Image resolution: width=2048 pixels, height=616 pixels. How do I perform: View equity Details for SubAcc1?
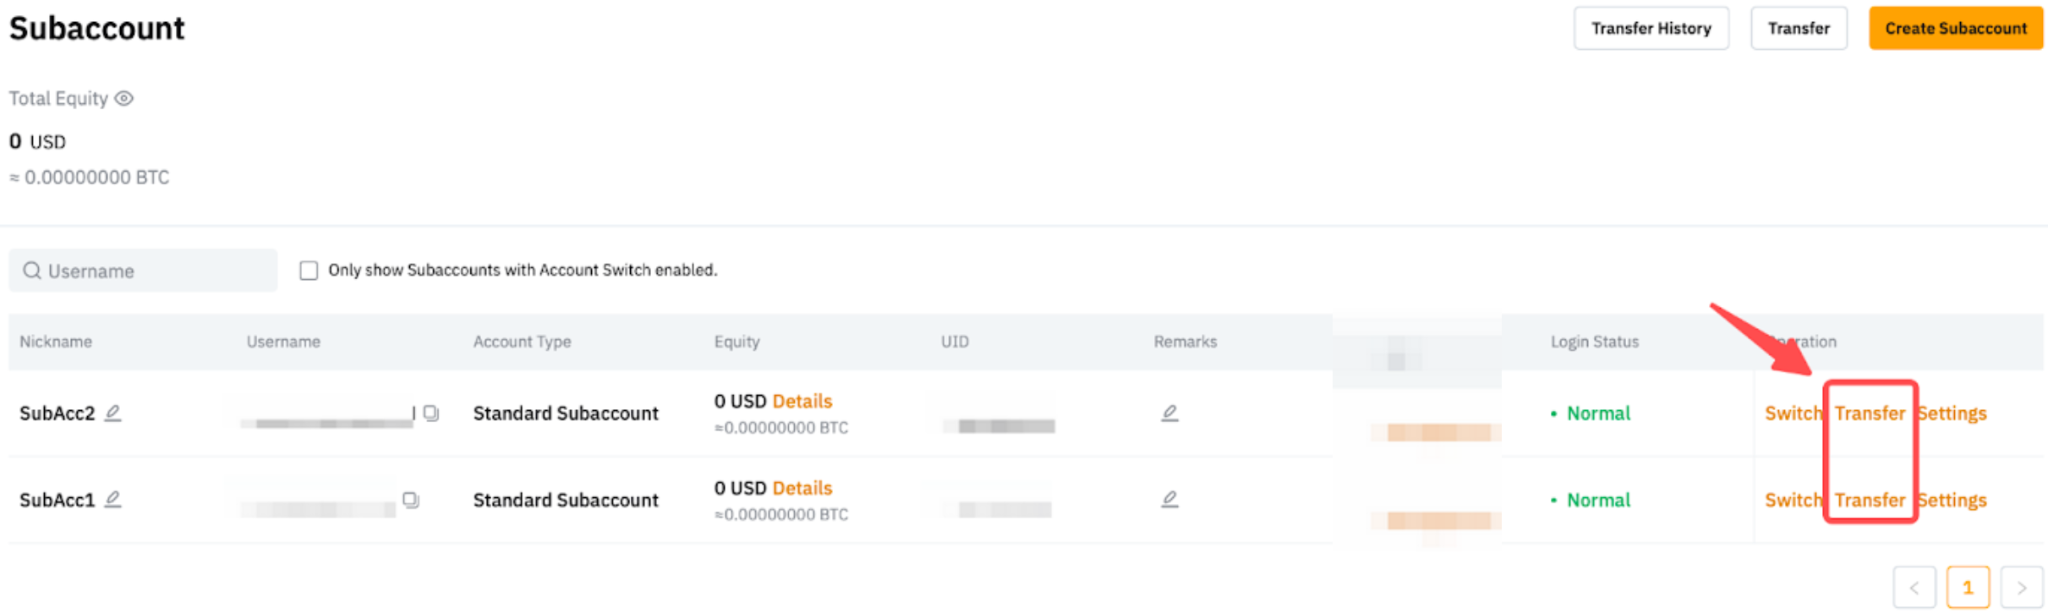point(802,488)
